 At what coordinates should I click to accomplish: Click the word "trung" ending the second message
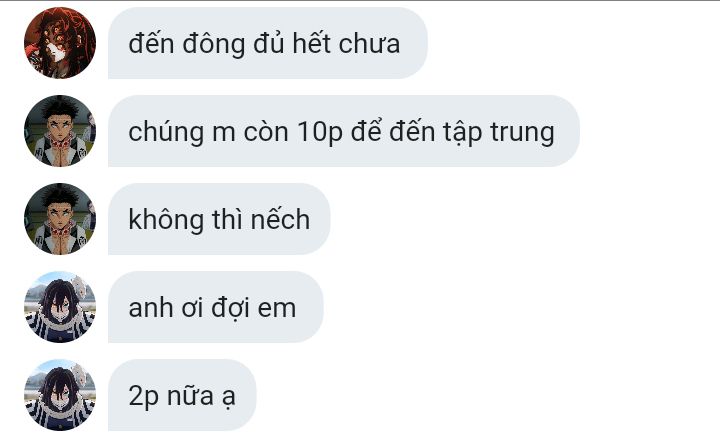pyautogui.click(x=522, y=133)
